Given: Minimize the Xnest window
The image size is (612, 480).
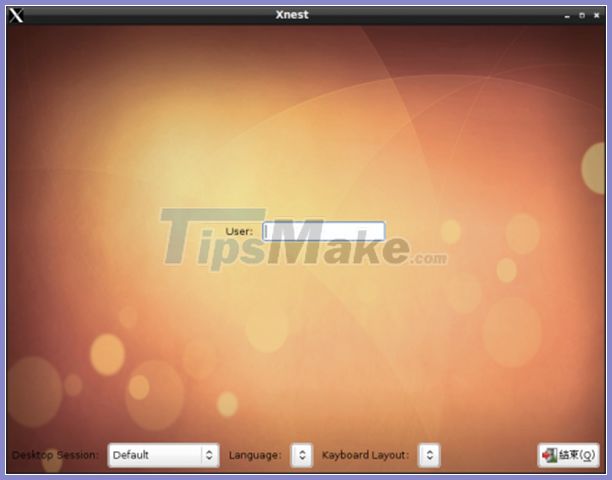Looking at the screenshot, I should point(567,16).
